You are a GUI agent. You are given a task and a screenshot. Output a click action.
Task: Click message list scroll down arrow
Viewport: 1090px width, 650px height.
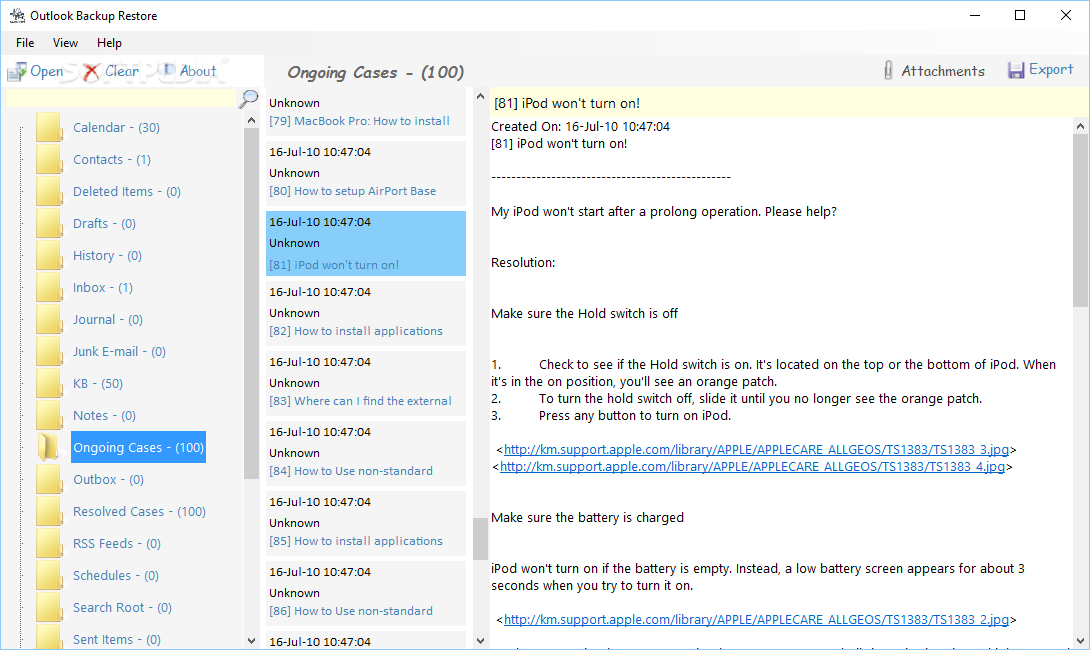(480, 640)
